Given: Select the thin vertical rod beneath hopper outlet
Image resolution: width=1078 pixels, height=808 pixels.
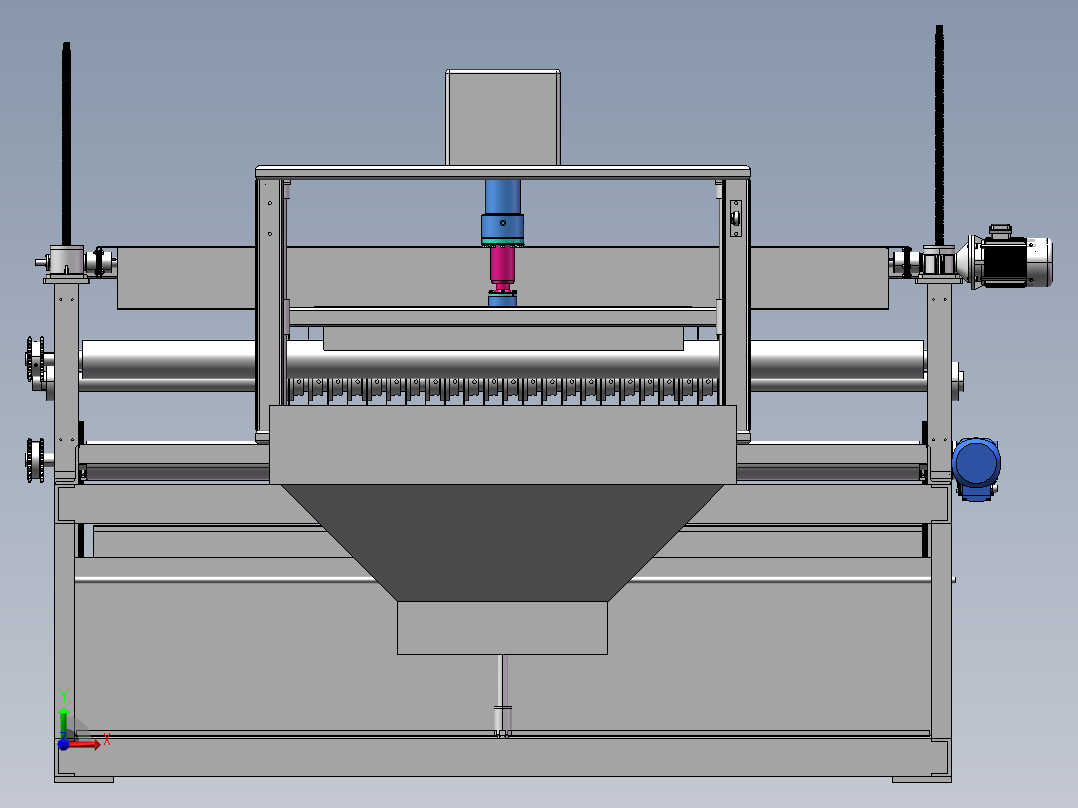Looking at the screenshot, I should (503, 696).
